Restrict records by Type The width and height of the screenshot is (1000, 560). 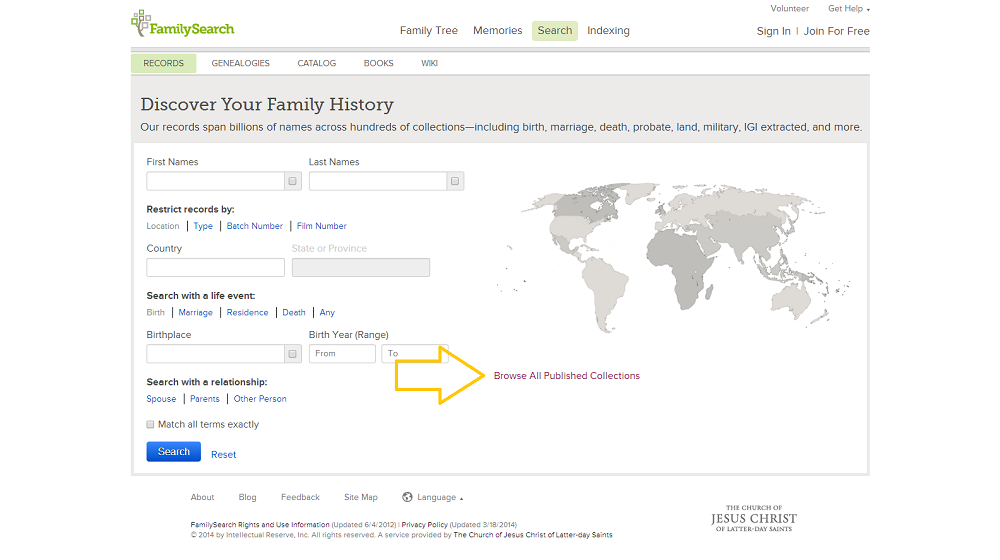[203, 226]
